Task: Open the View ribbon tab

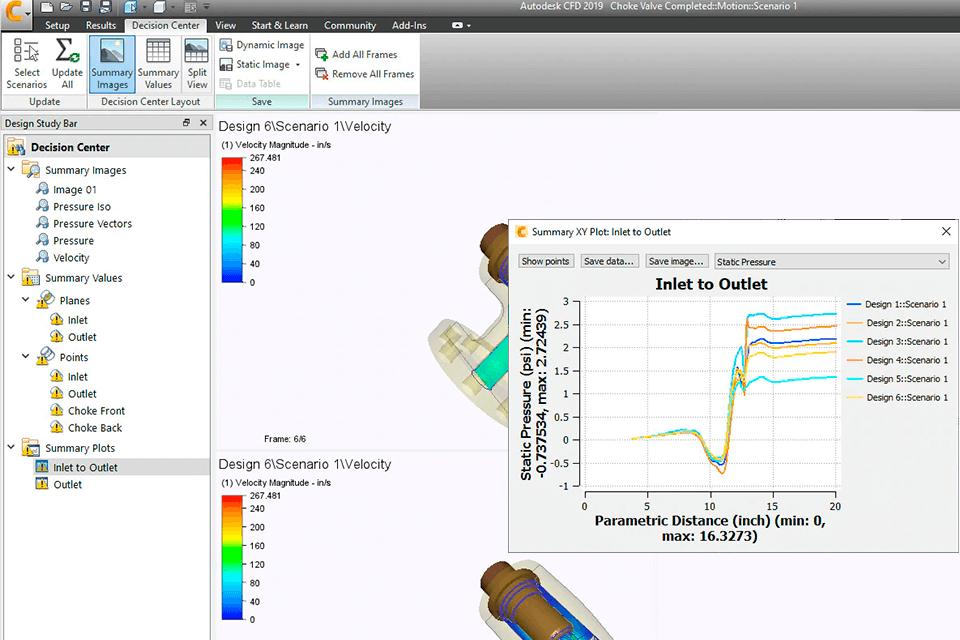Action: [225, 25]
